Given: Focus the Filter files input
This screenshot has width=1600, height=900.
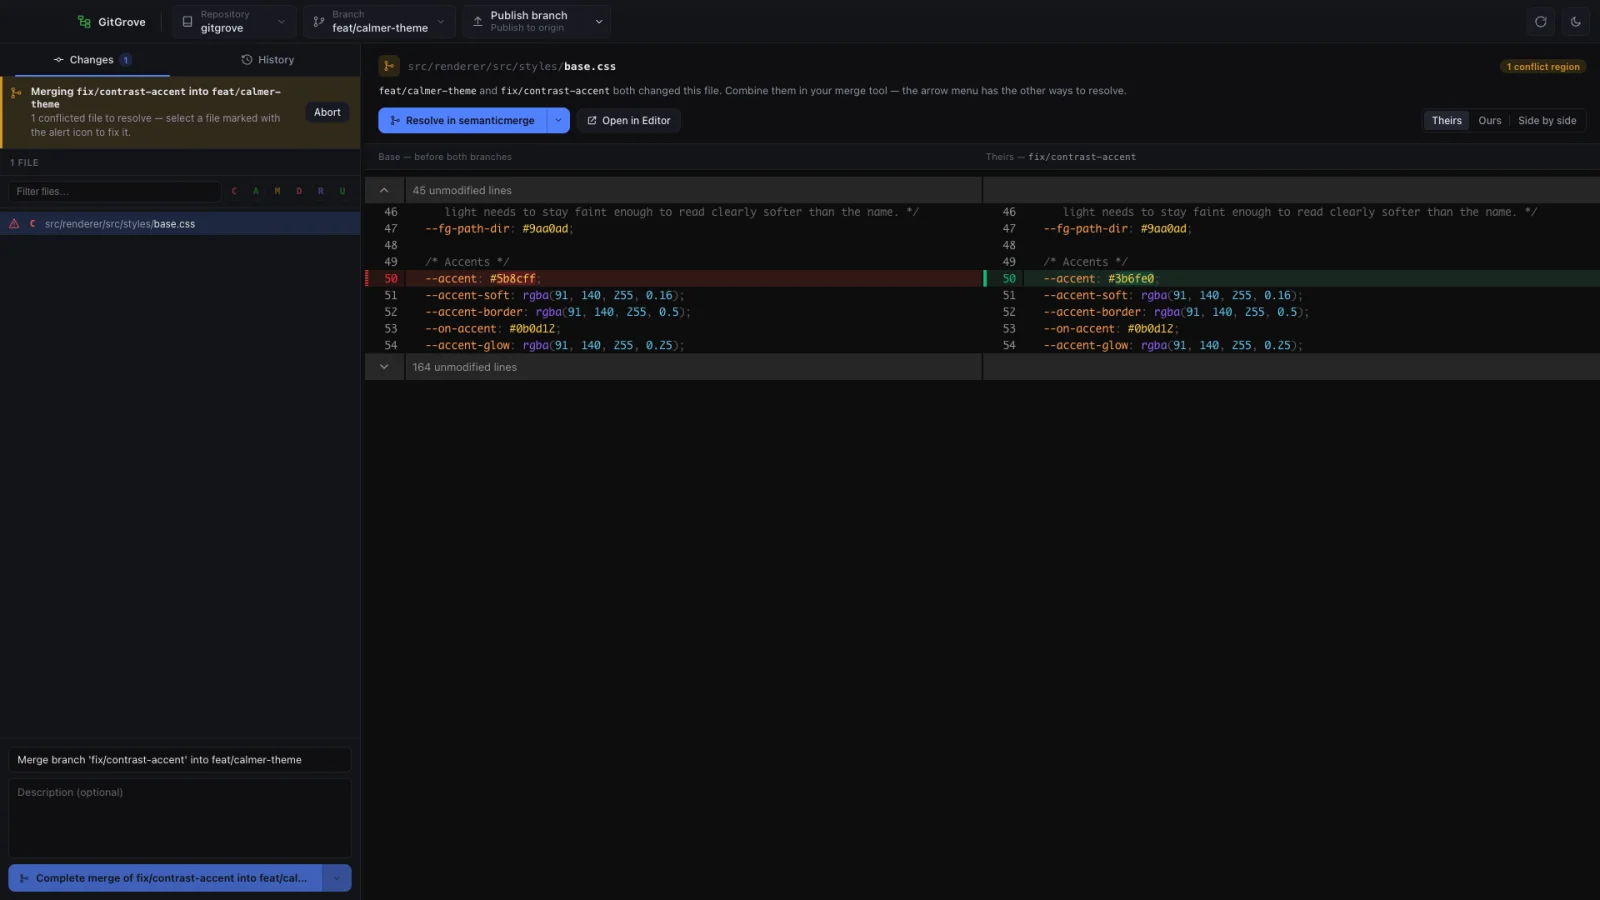Looking at the screenshot, I should [x=115, y=191].
